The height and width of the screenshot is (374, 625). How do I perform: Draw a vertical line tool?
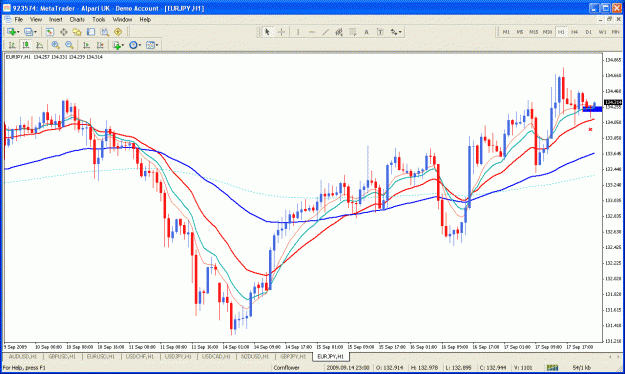[298, 32]
